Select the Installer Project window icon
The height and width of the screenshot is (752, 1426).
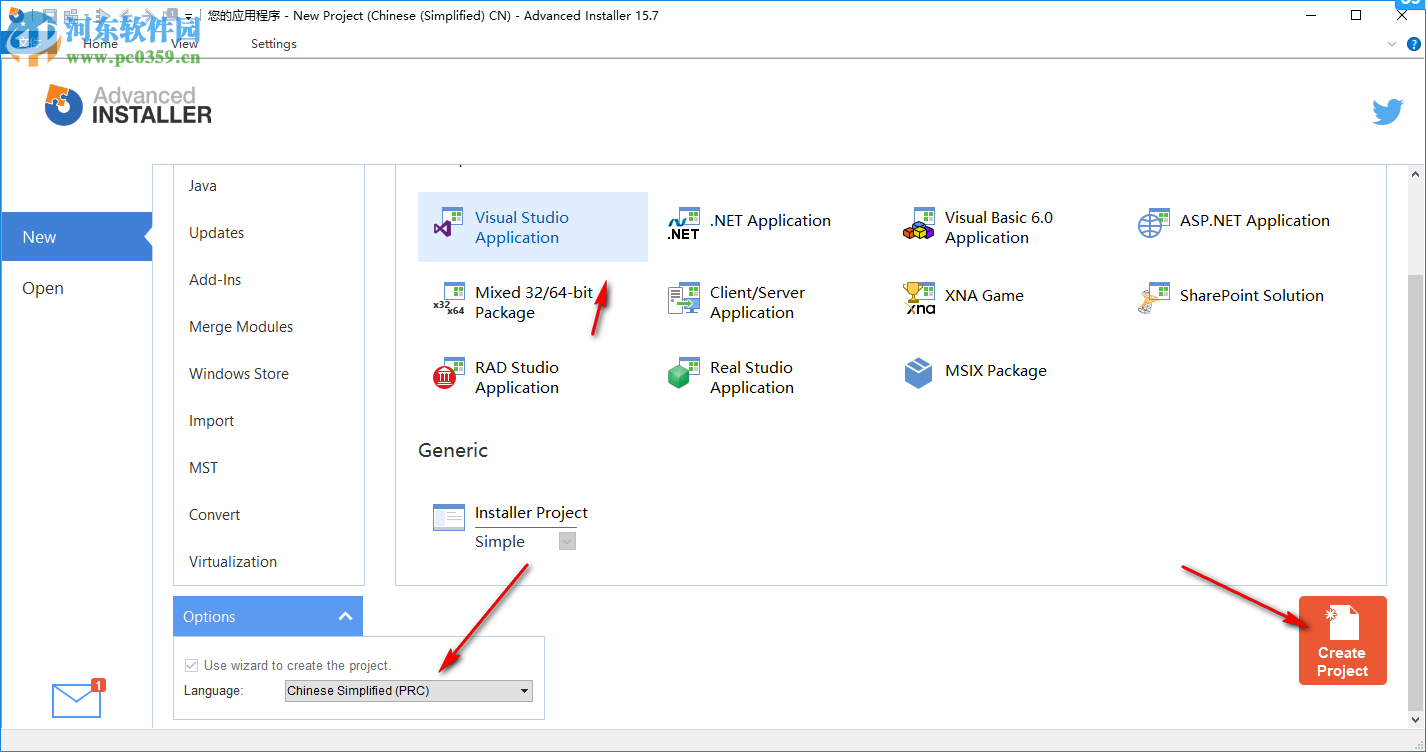click(x=449, y=517)
